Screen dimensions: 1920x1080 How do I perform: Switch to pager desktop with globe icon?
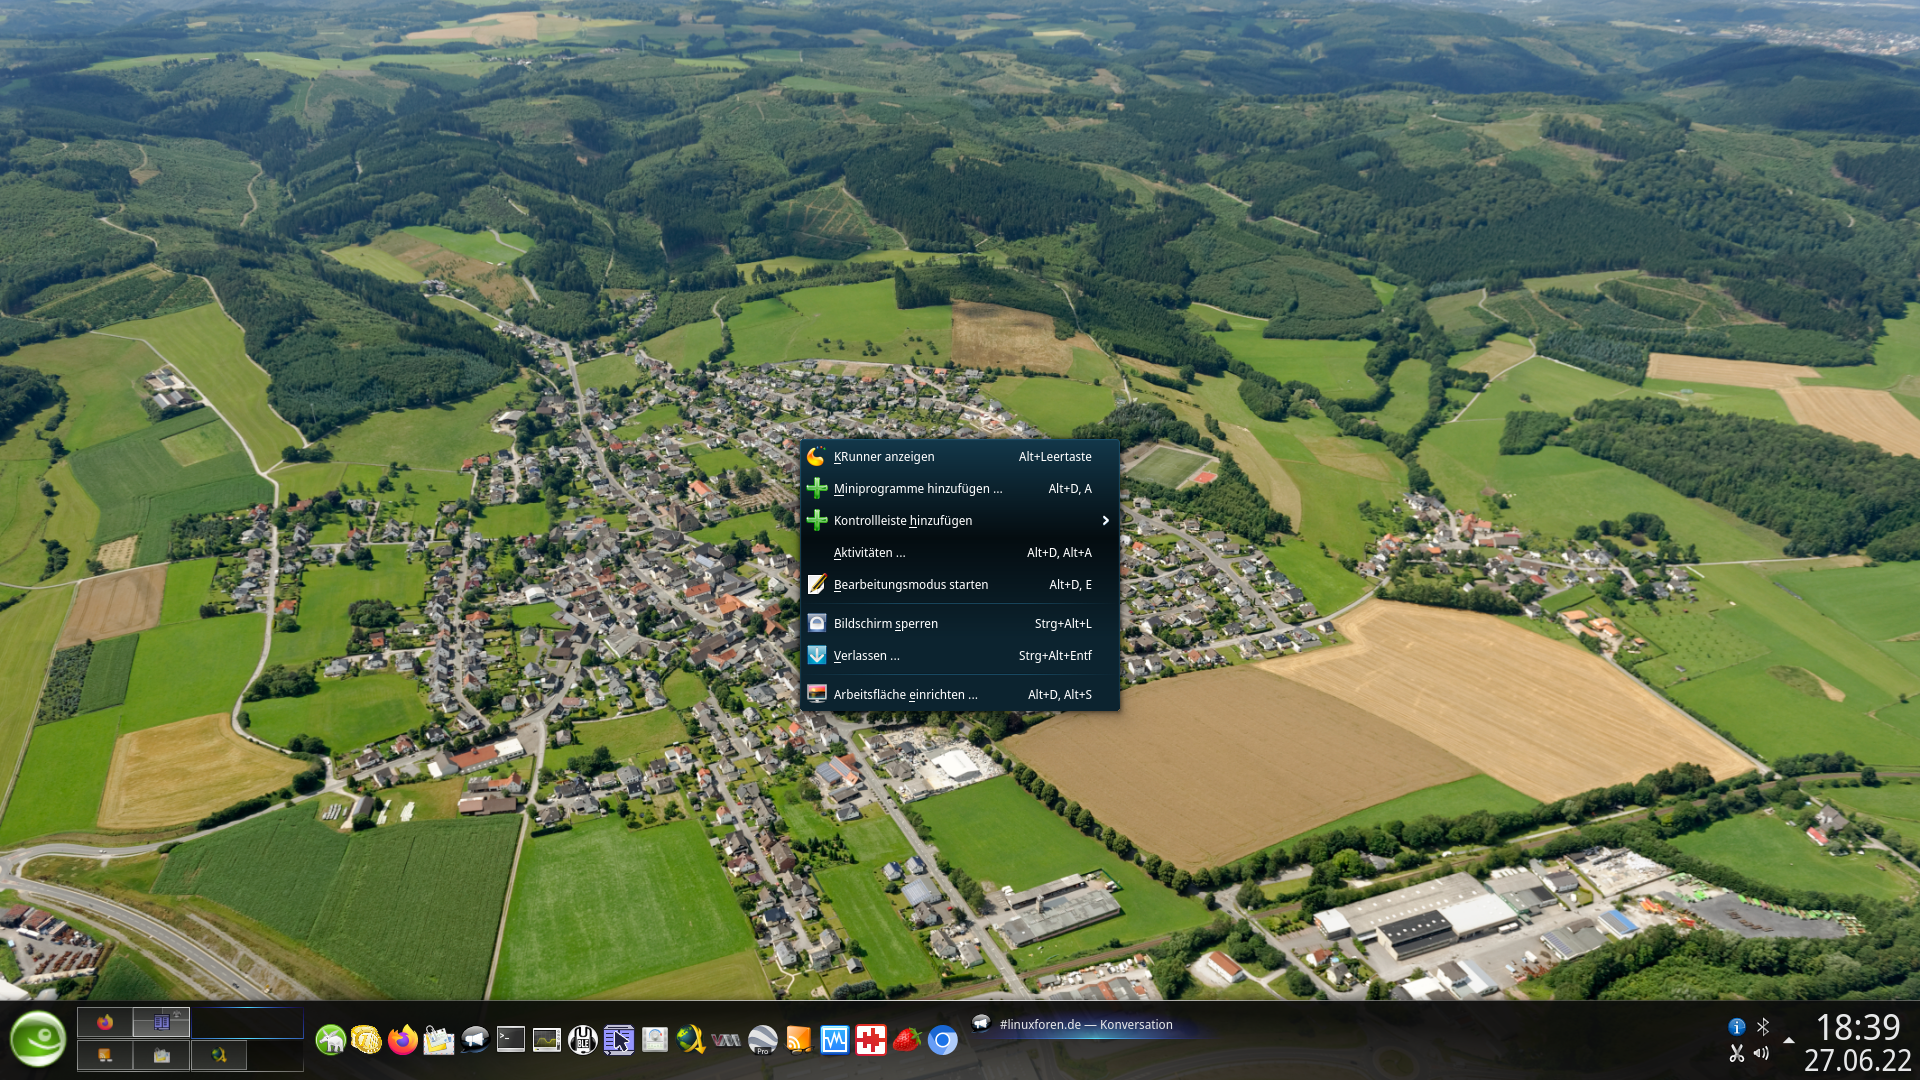click(219, 1055)
